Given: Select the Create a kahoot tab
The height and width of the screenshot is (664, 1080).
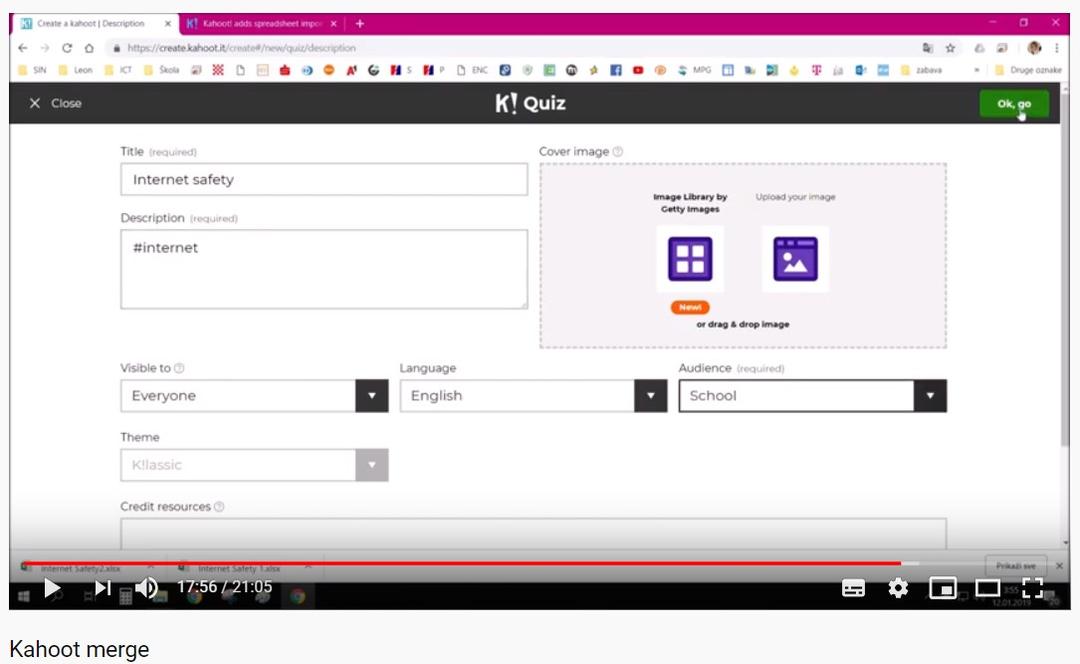Looking at the screenshot, I should pyautogui.click(x=91, y=23).
